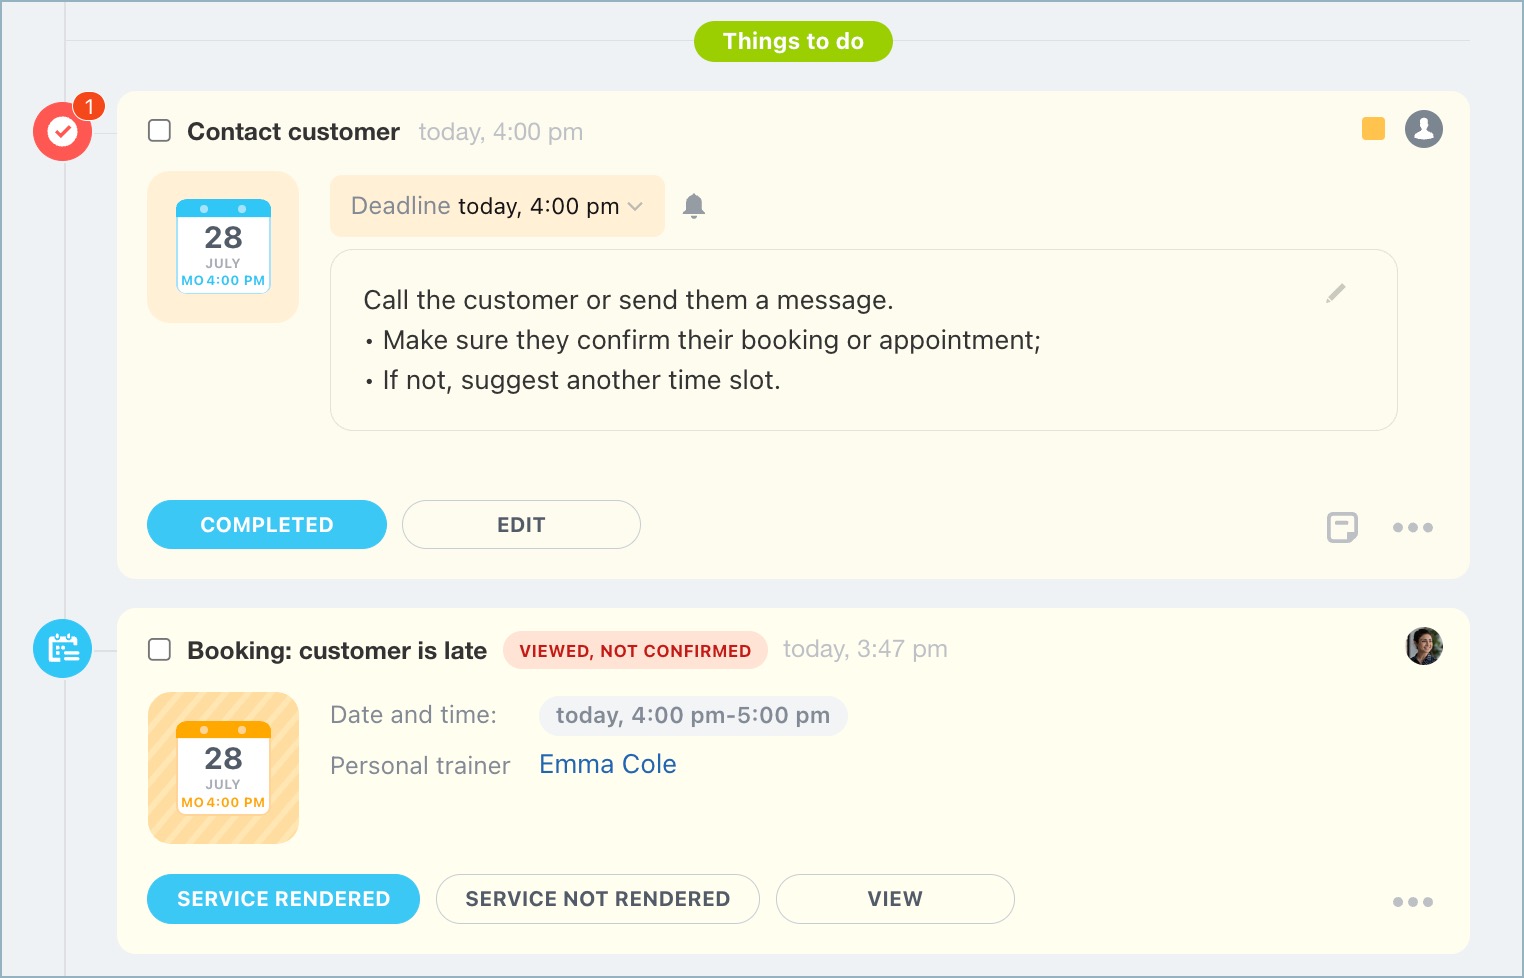Open the Emma Cole trainer link
The height and width of the screenshot is (978, 1524).
coord(607,765)
